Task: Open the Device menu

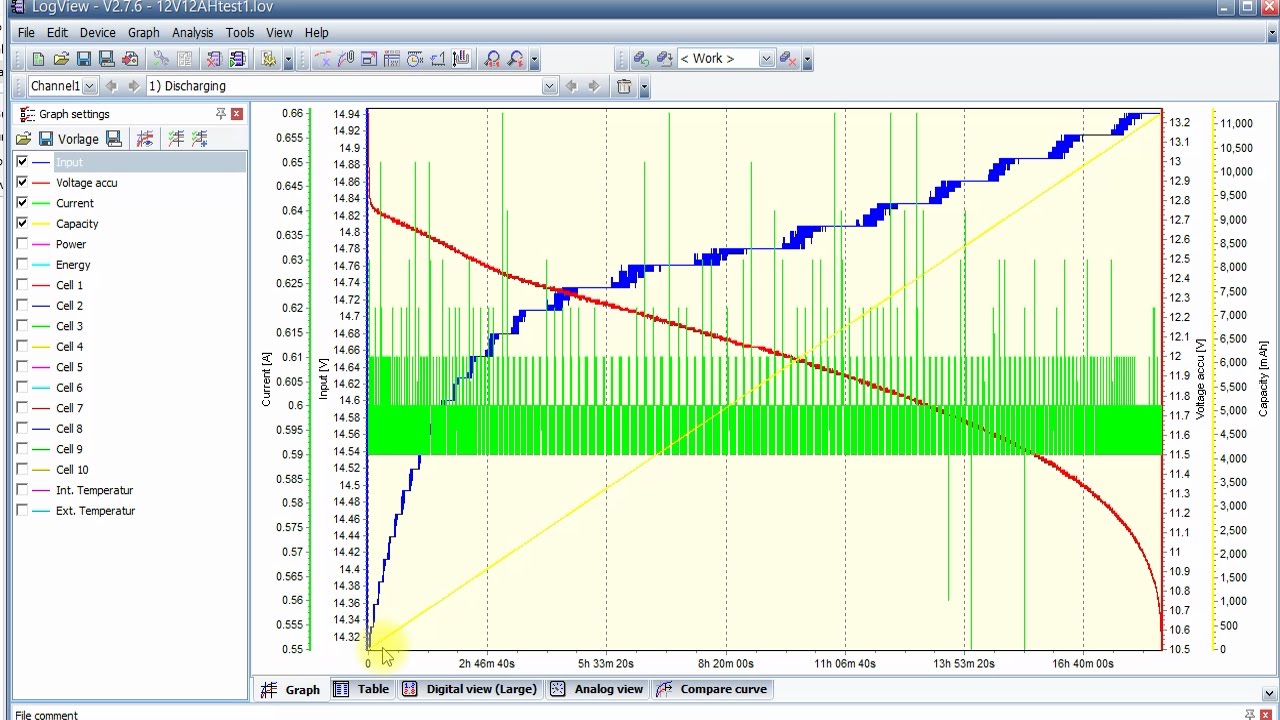Action: click(x=98, y=33)
